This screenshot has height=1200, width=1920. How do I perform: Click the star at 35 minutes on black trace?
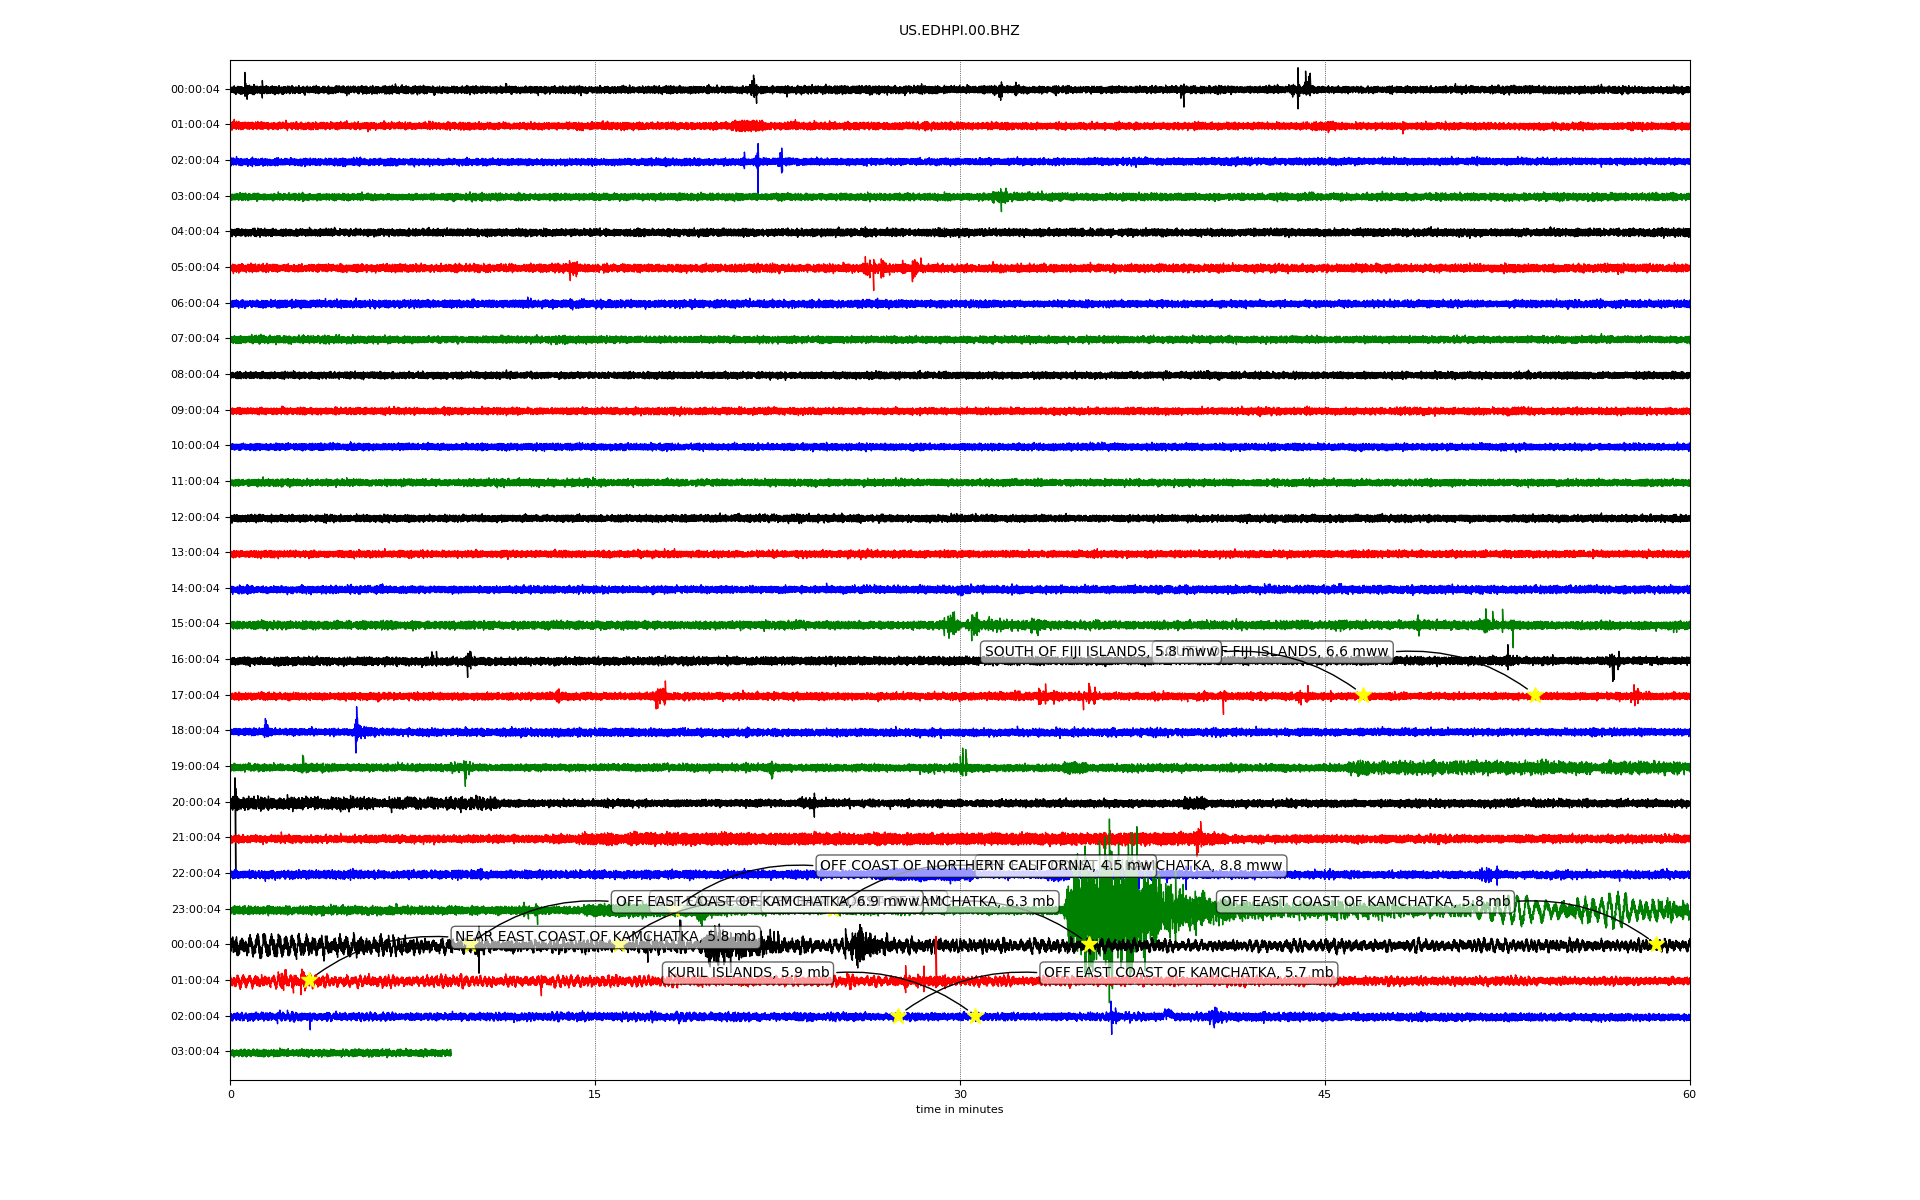[1089, 944]
